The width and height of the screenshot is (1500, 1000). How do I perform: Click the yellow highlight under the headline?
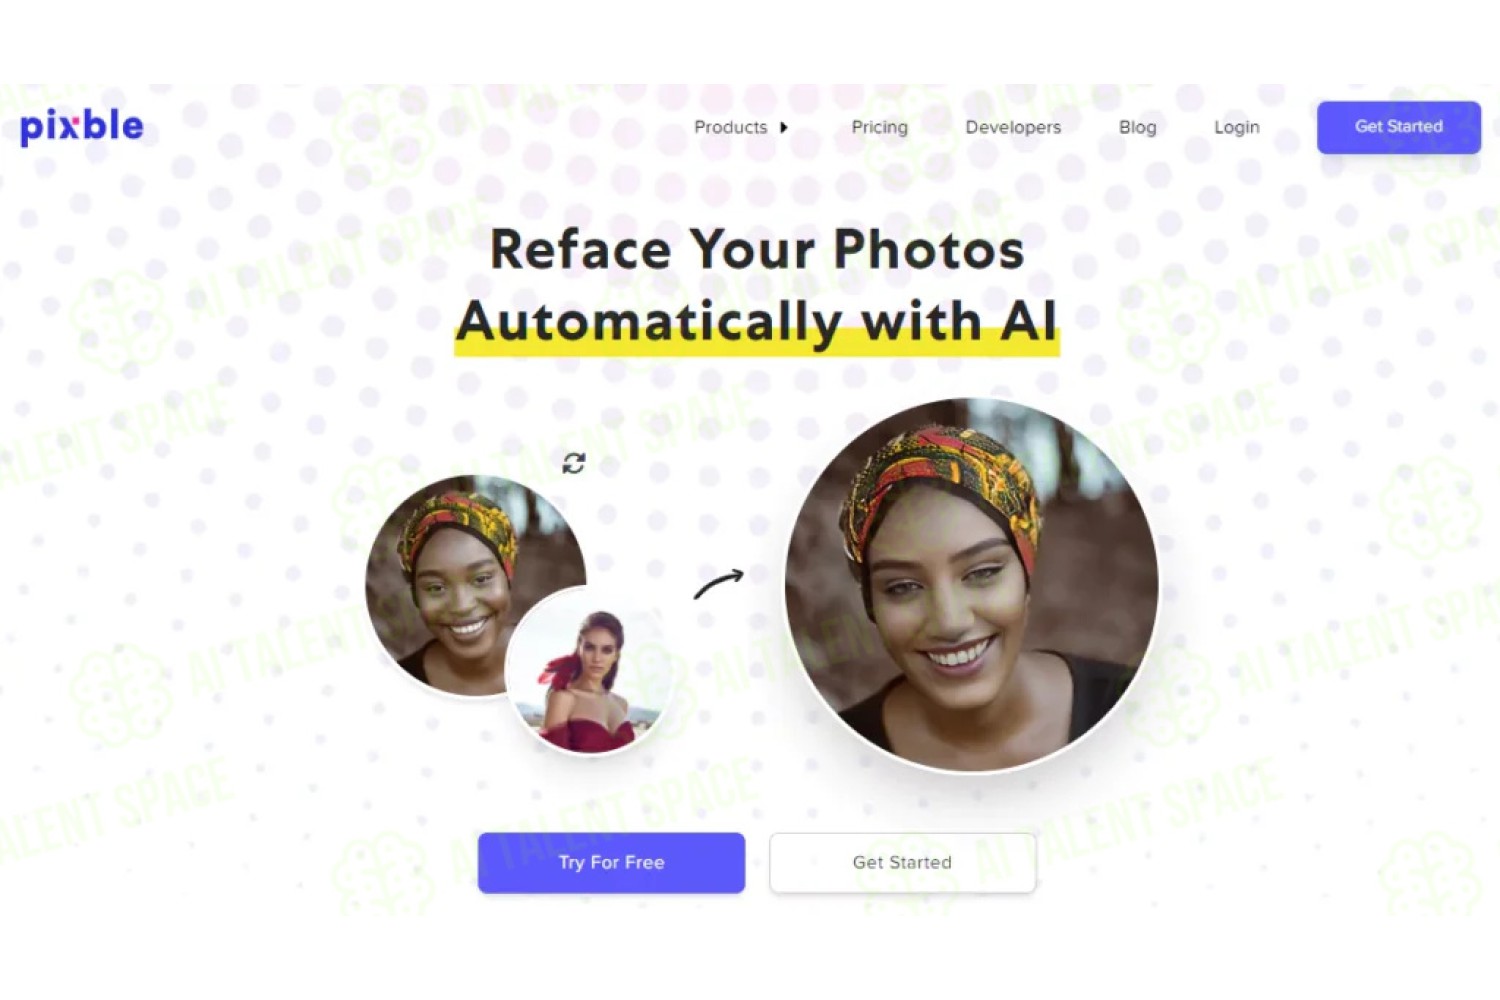pos(757,343)
